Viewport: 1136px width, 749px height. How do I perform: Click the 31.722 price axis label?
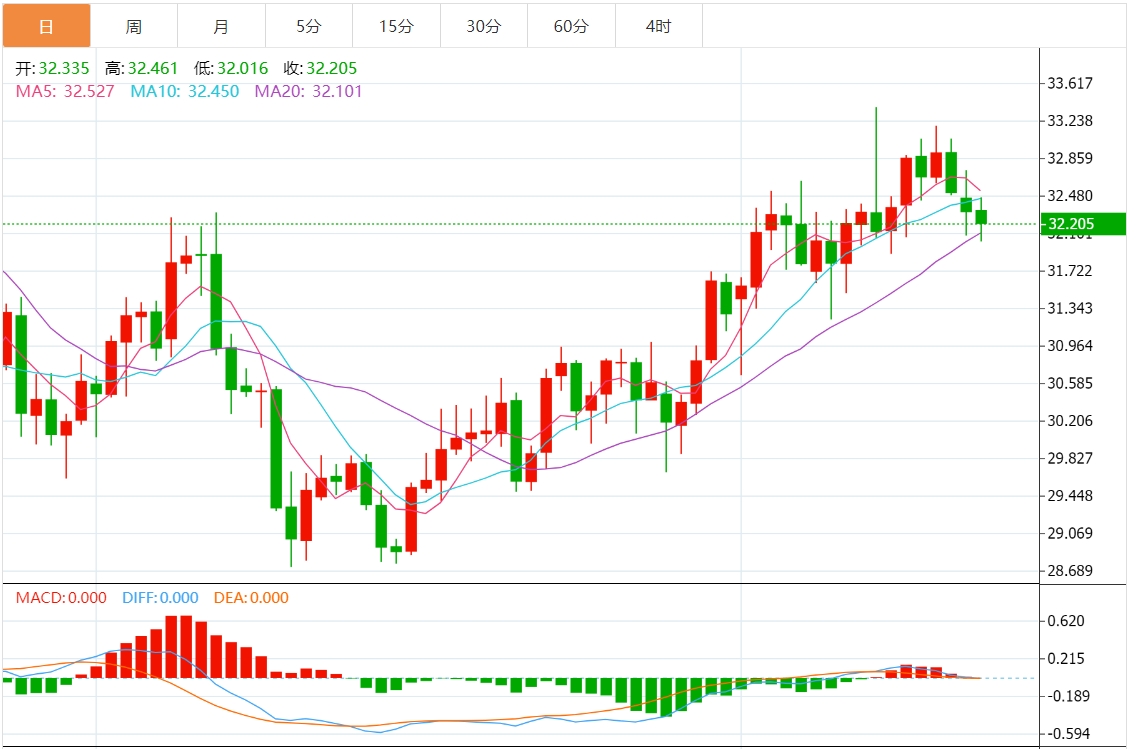point(1069,271)
